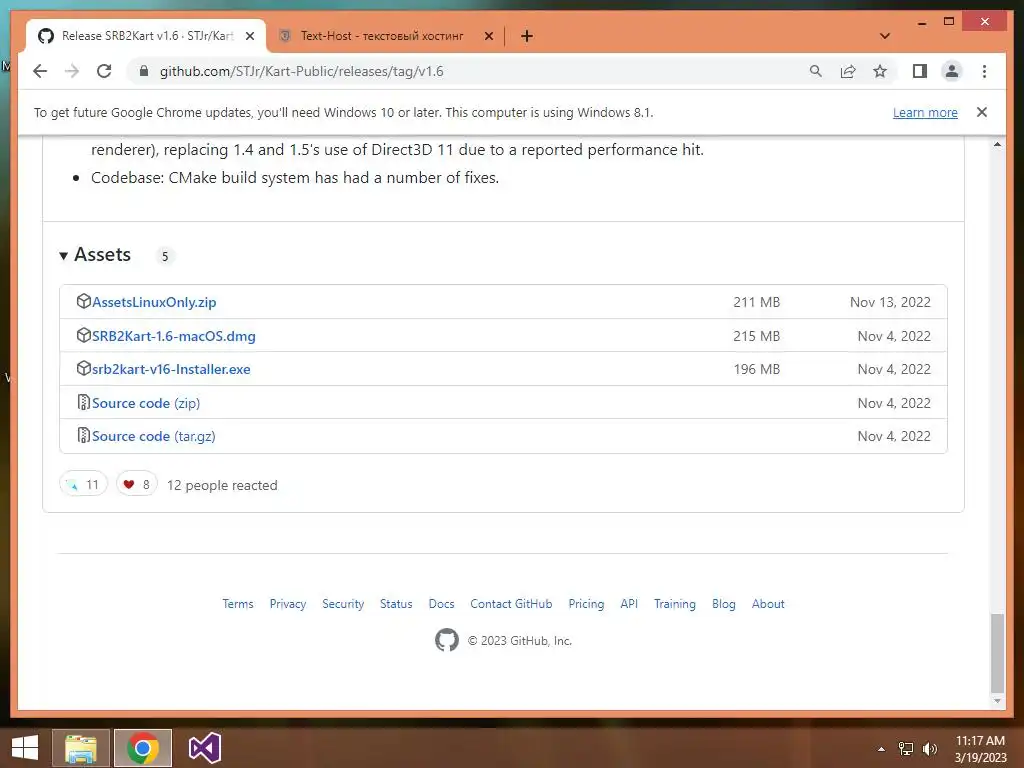Open the Contact GitHub link
This screenshot has width=1024, height=768.
[511, 604]
